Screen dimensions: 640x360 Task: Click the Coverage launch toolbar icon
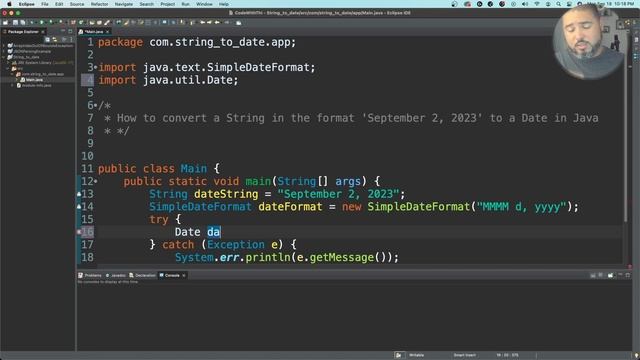click(x=51, y=22)
